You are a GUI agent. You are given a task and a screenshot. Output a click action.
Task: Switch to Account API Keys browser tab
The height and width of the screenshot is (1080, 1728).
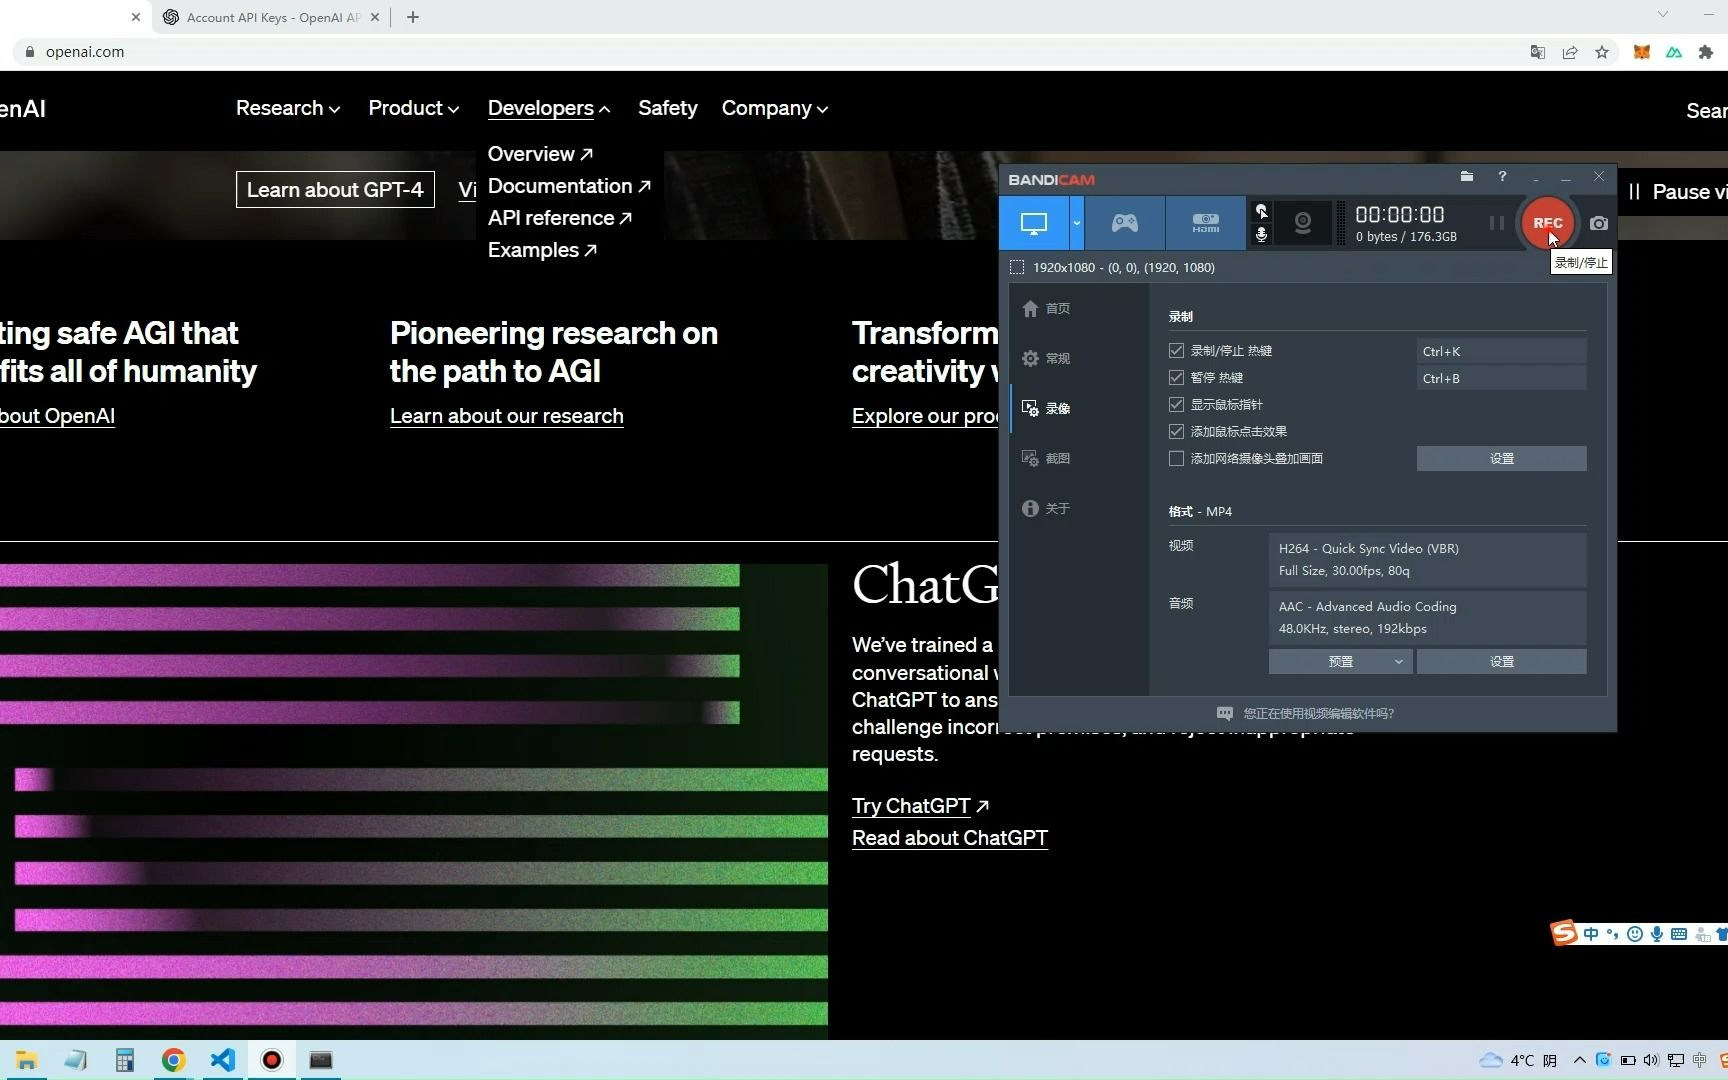271,17
